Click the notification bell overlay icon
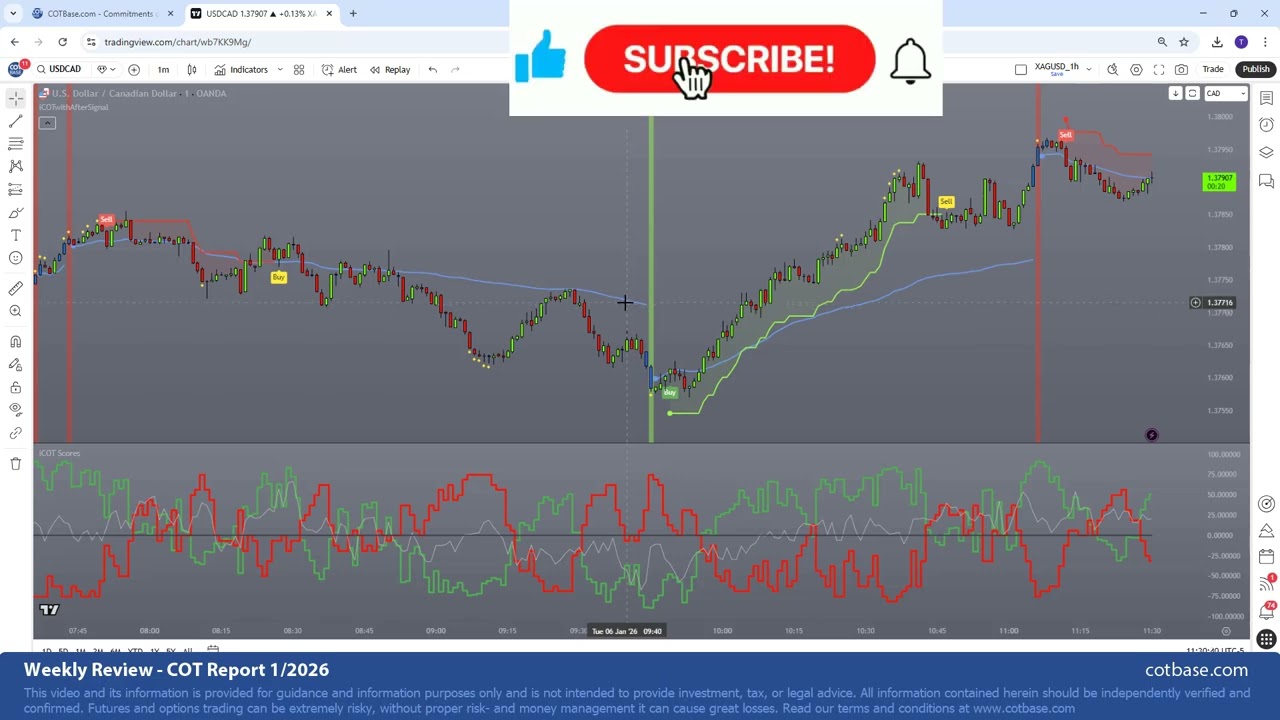 (910, 62)
